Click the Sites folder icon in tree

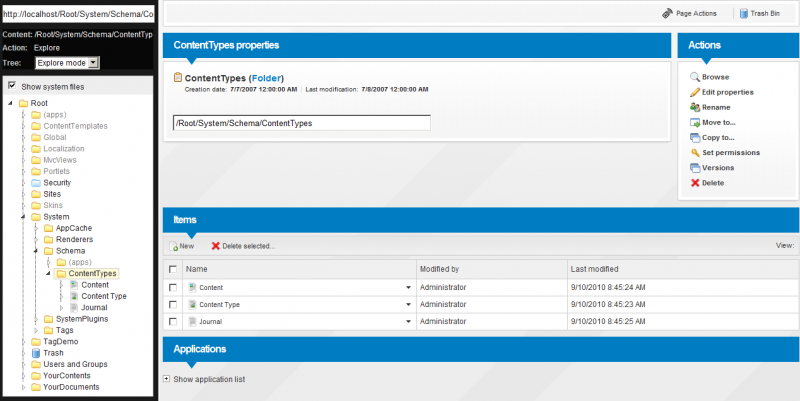(36, 194)
